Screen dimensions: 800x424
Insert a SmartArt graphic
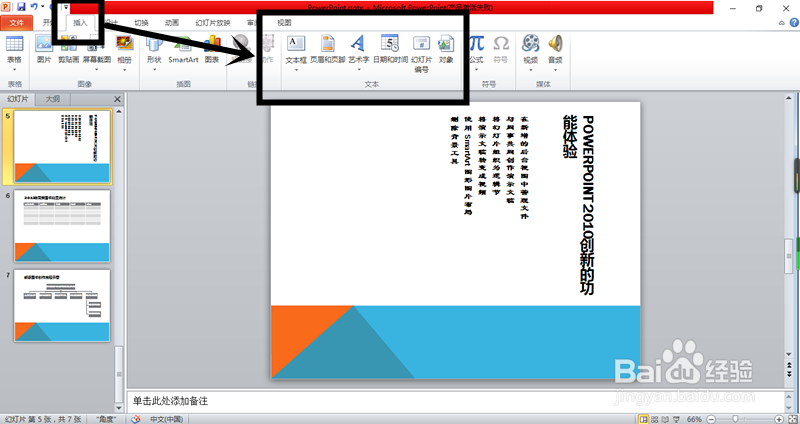pos(183,49)
